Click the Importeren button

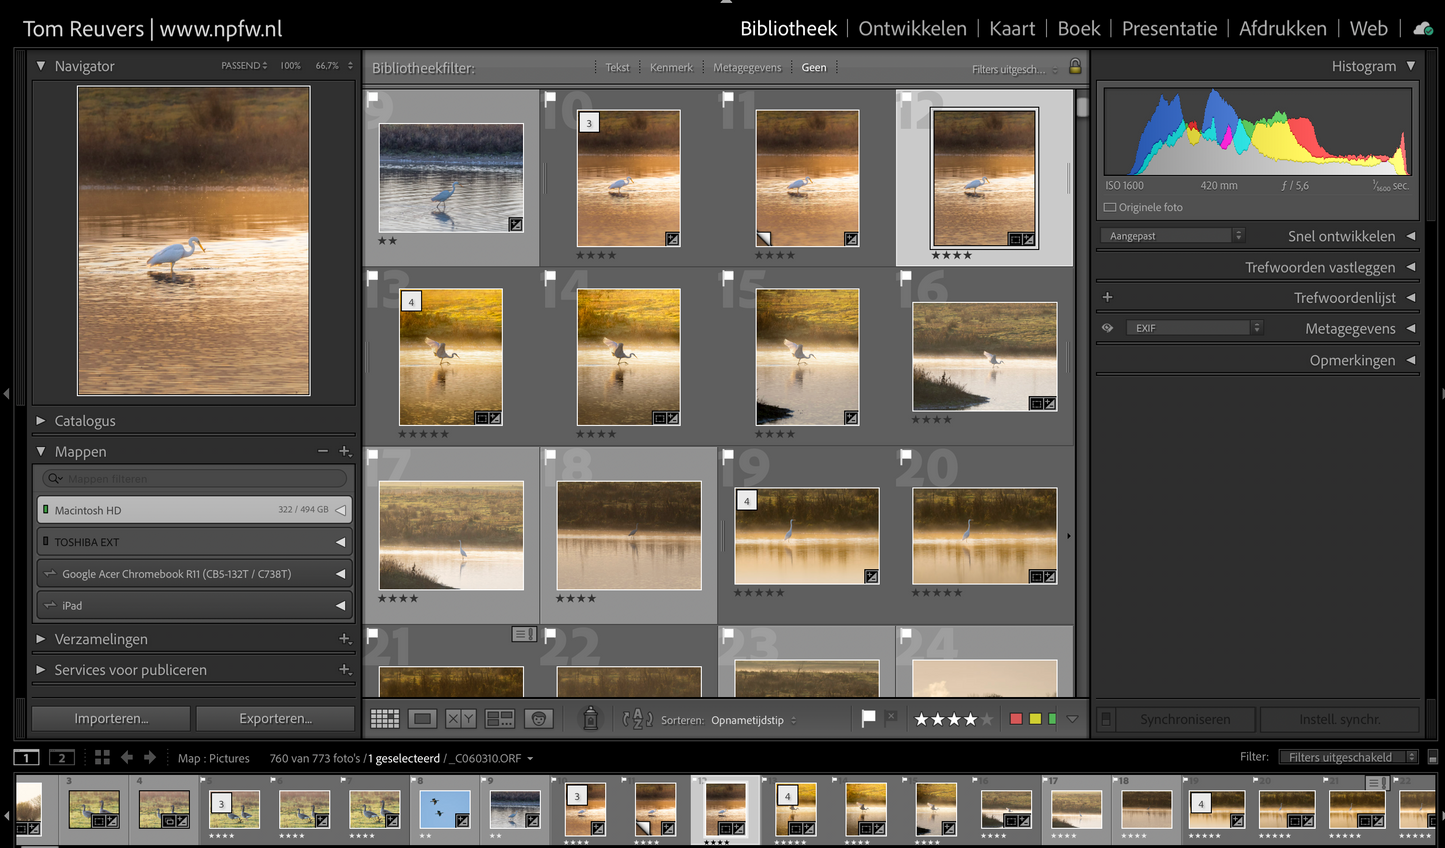tap(111, 718)
